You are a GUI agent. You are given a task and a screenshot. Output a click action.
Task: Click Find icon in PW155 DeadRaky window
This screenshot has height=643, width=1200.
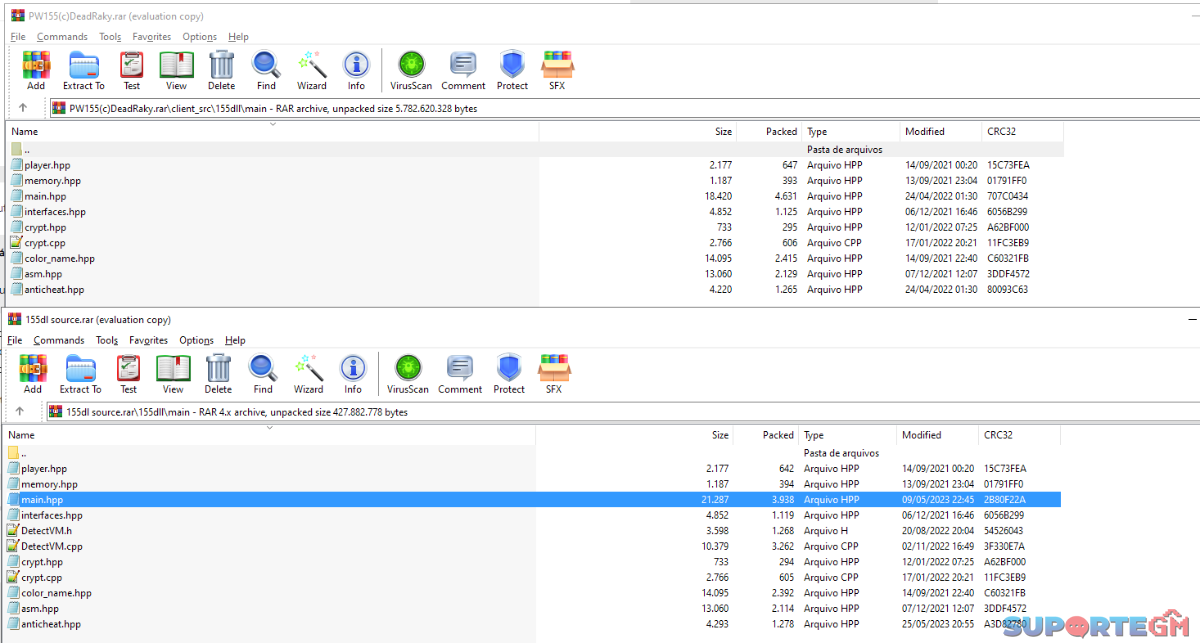(266, 71)
